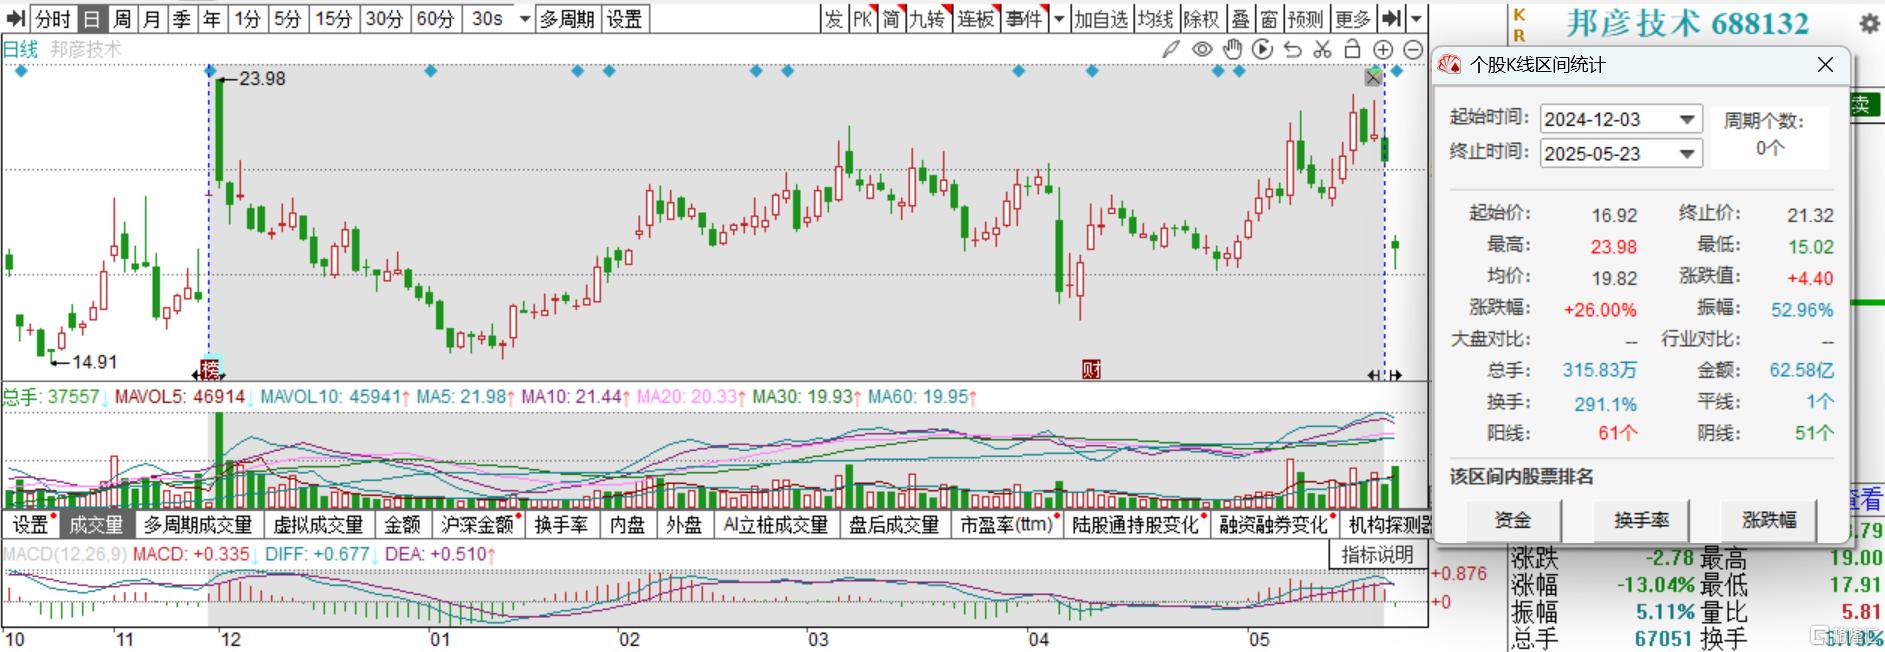
Task: Toggle the chart lock icon
Action: click(x=1352, y=49)
